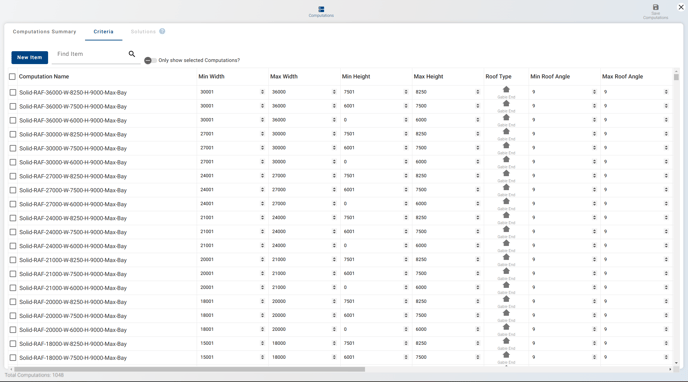Image resolution: width=688 pixels, height=382 pixels.
Task: Adjust Min Width stepper for Solid-RAF-24000-W-6000-H-9000-Max-Bay
Action: click(x=262, y=246)
